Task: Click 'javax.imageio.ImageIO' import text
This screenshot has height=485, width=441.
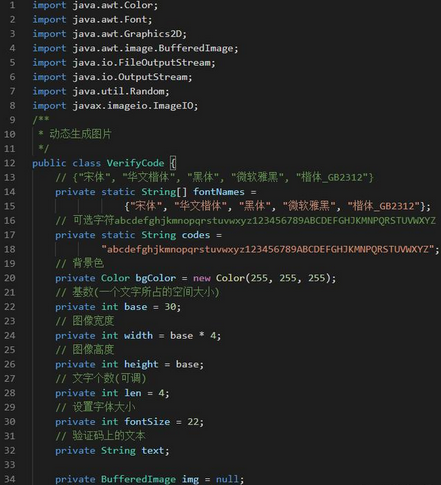Action: (x=133, y=105)
